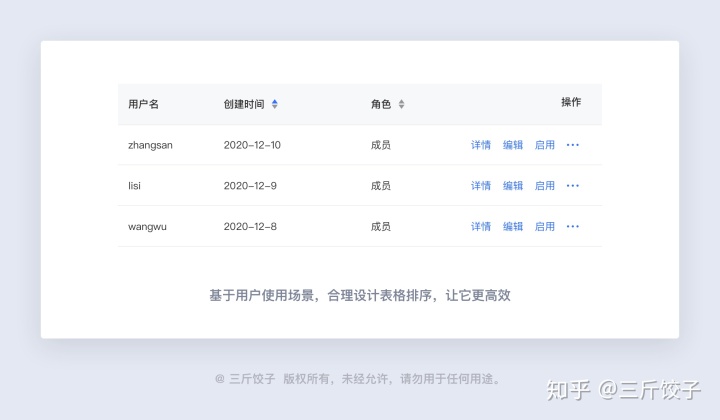720x420 pixels.
Task: Edit lisi via 编辑 link
Action: tap(513, 186)
